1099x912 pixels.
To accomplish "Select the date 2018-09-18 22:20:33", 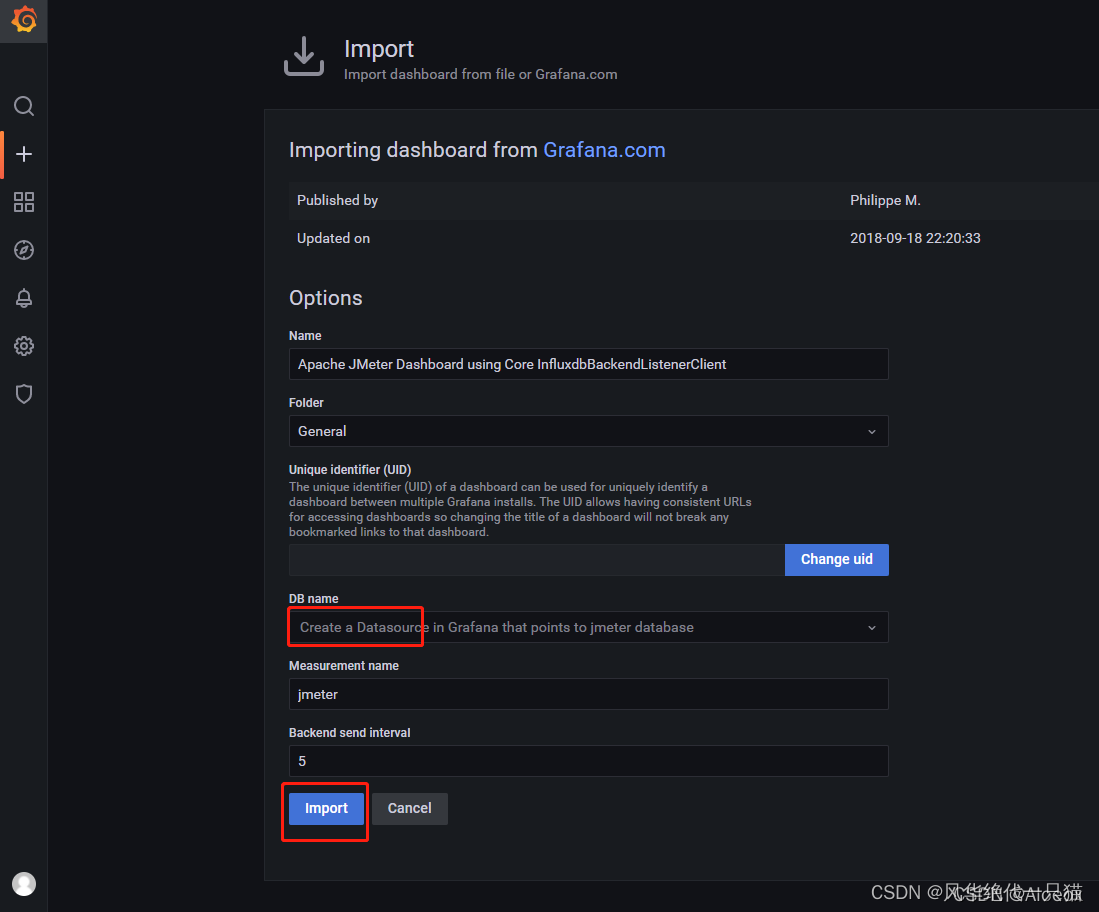I will [x=915, y=238].
